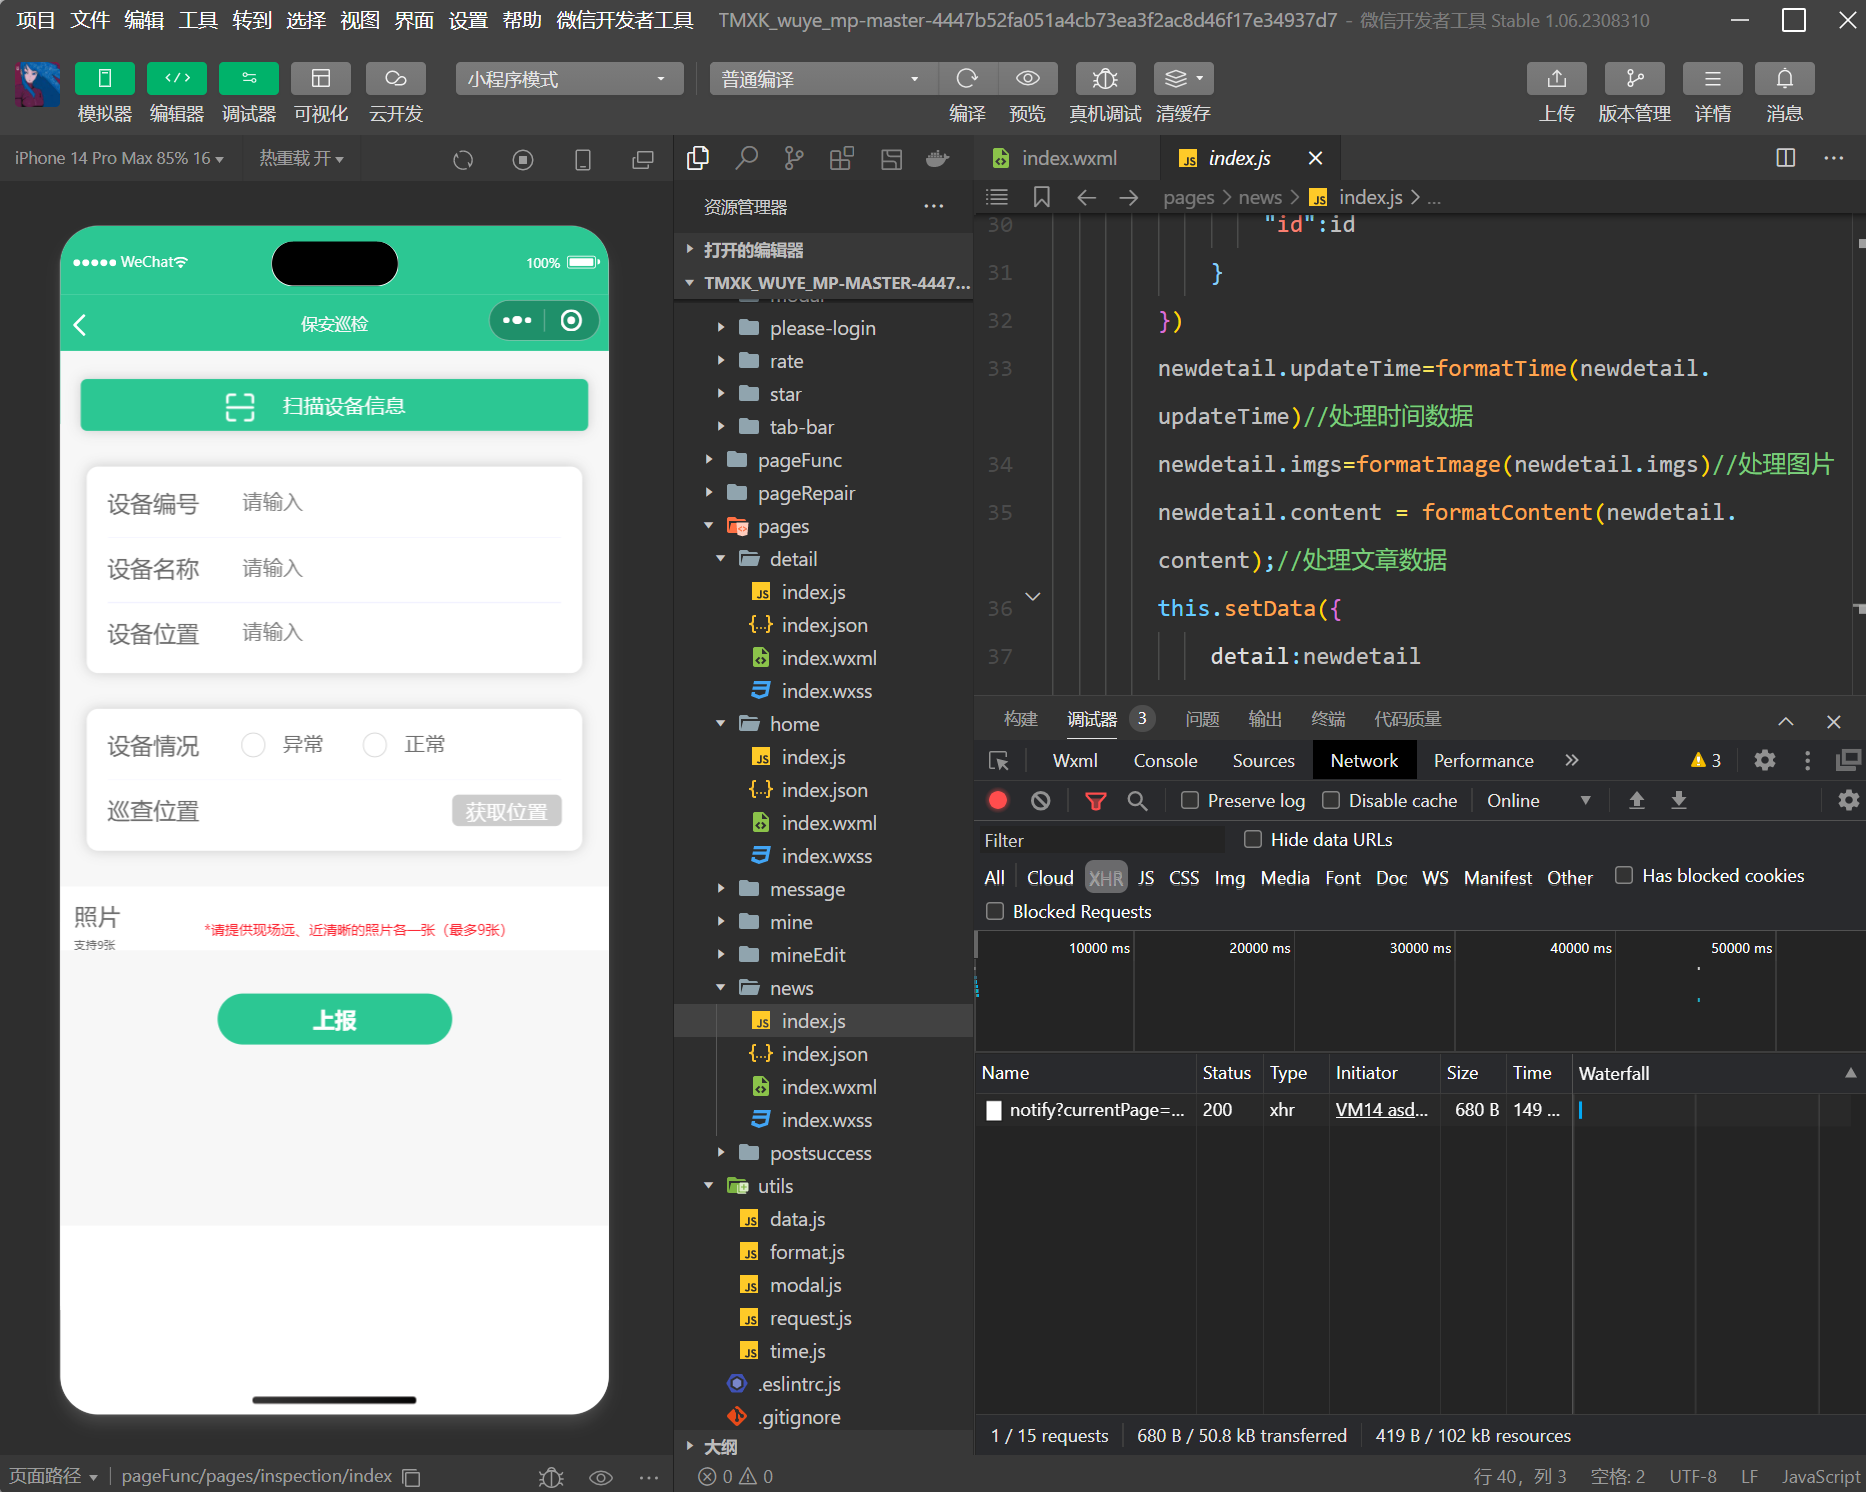Switch to the 问题 panel tab

[1202, 719]
